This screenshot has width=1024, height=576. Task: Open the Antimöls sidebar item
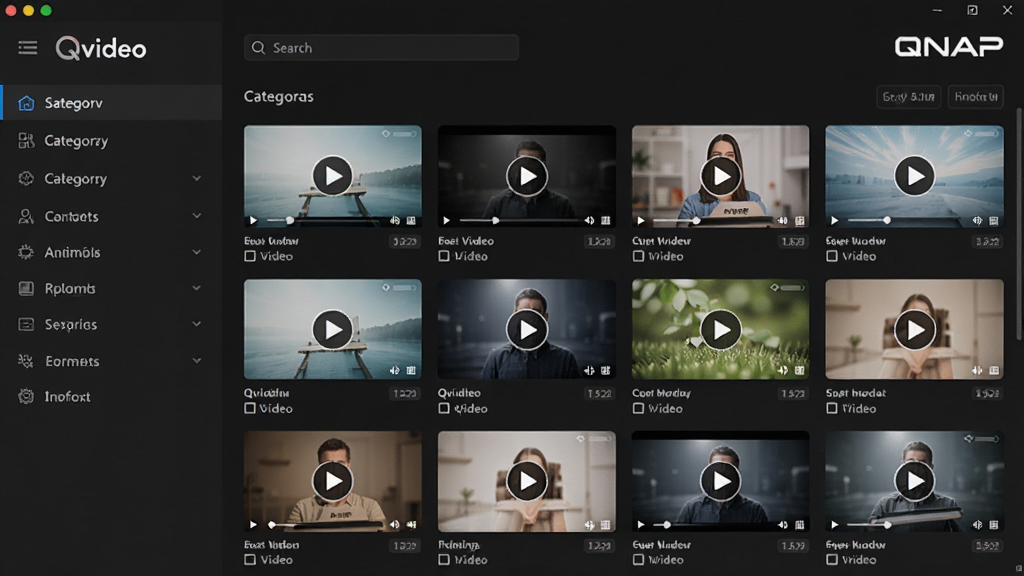pos(111,252)
